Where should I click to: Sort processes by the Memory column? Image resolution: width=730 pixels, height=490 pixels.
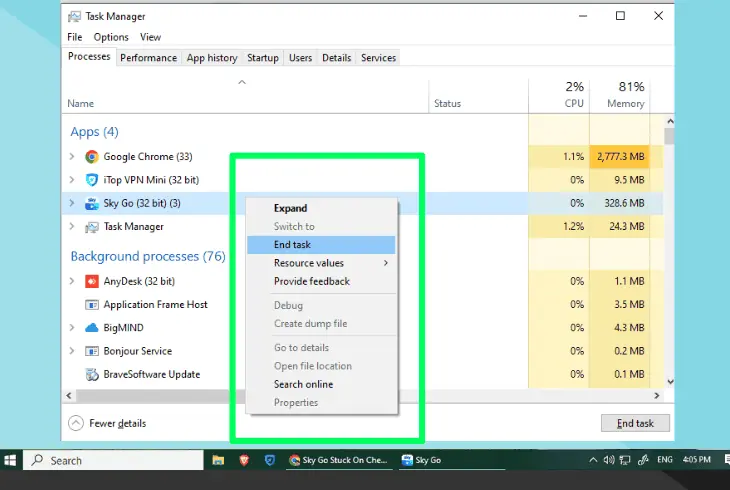point(625,104)
